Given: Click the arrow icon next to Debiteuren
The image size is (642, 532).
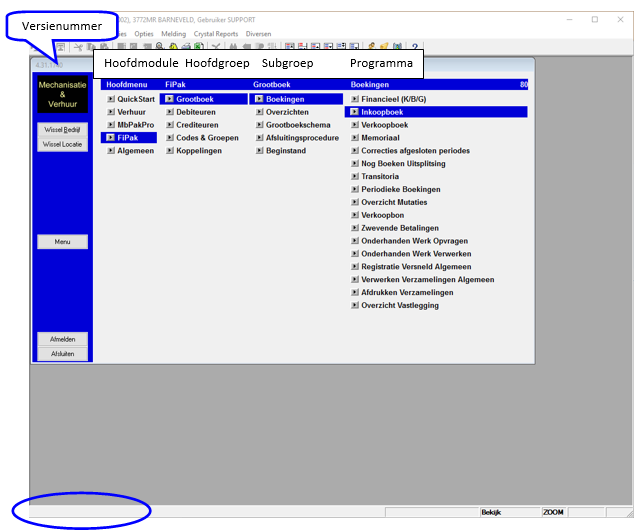Looking at the screenshot, I should tap(170, 113).
